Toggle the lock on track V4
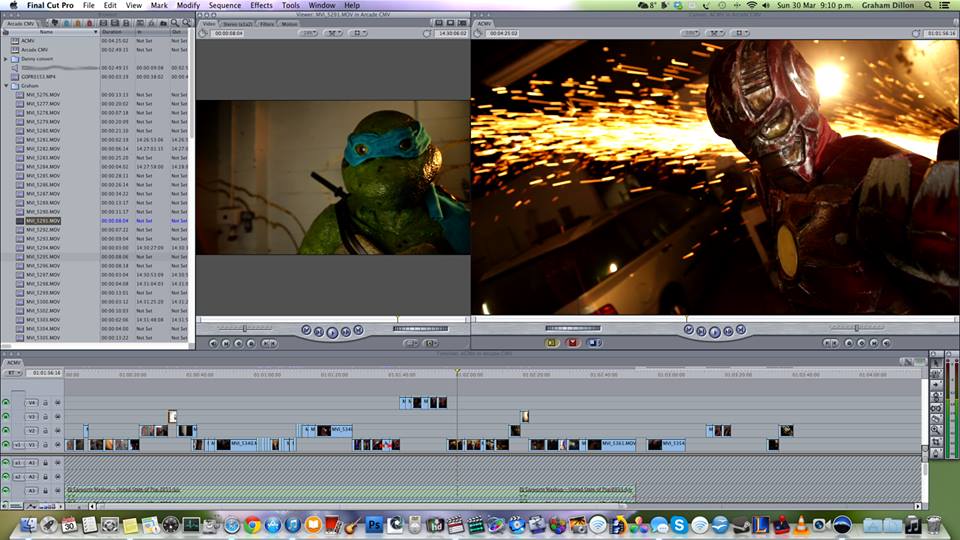The width and height of the screenshot is (960, 540). [45, 402]
